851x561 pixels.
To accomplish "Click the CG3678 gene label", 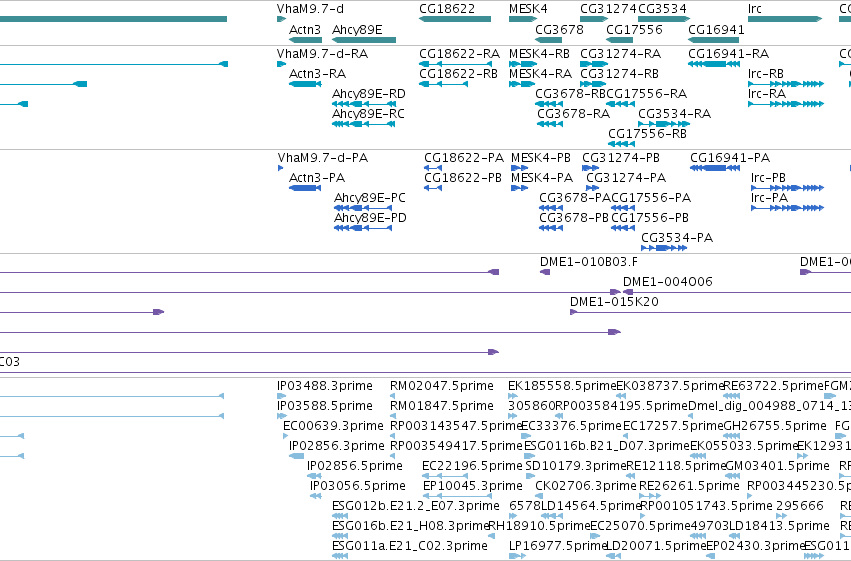I will [559, 29].
